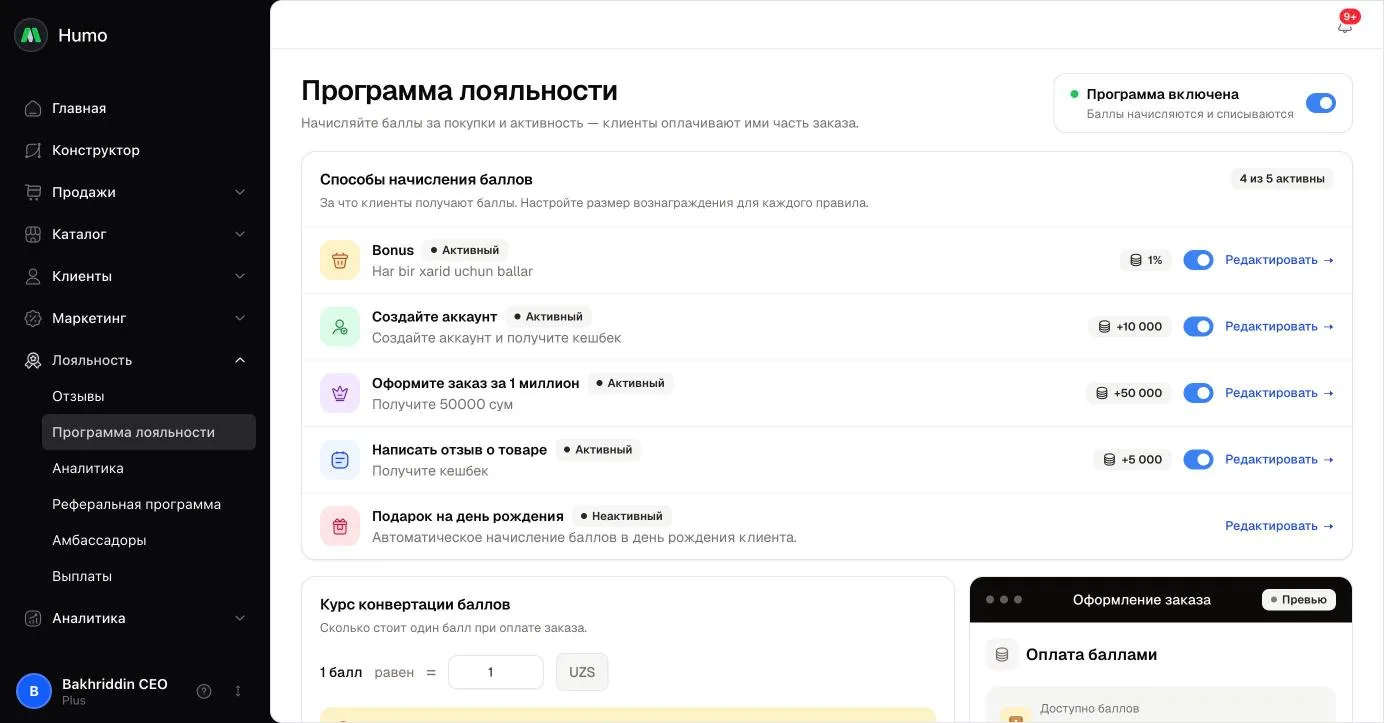Click the Аналитика chart icon in sidebar
Image resolution: width=1384 pixels, height=723 pixels.
pyautogui.click(x=33, y=618)
